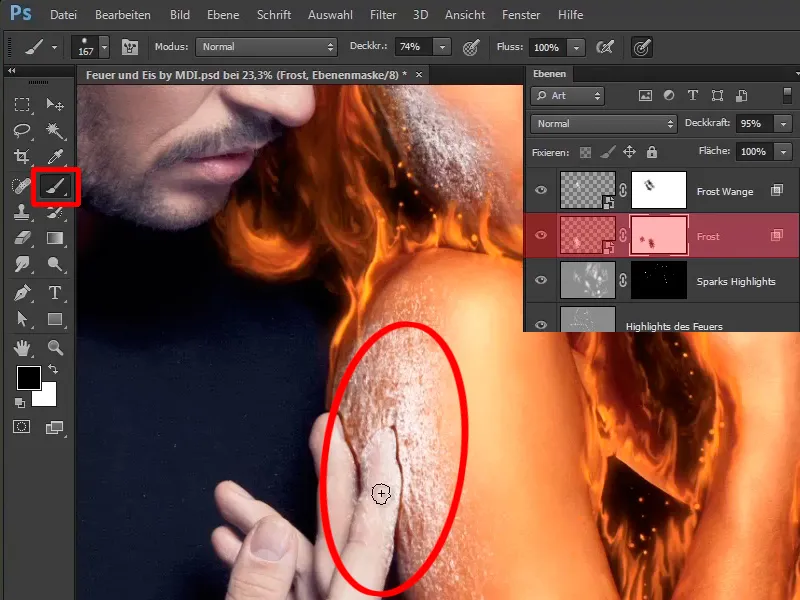Filter layers by type layers
The width and height of the screenshot is (800, 600).
pyautogui.click(x=693, y=95)
